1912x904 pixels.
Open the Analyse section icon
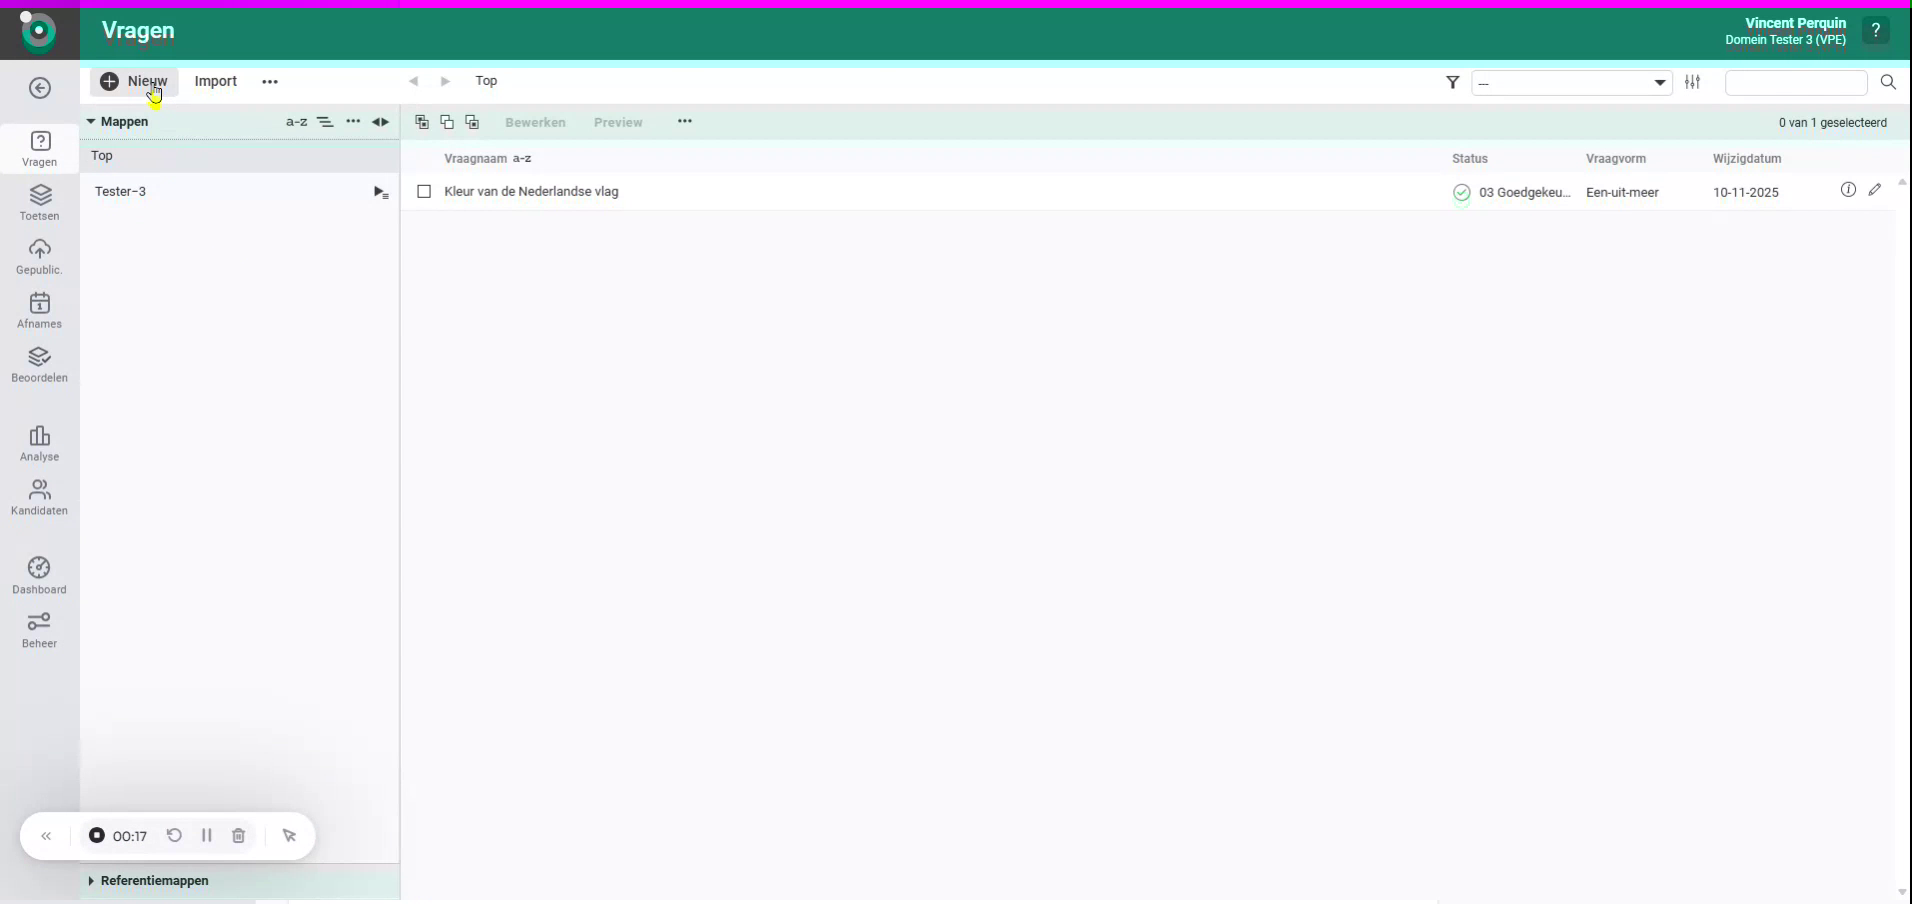[39, 443]
